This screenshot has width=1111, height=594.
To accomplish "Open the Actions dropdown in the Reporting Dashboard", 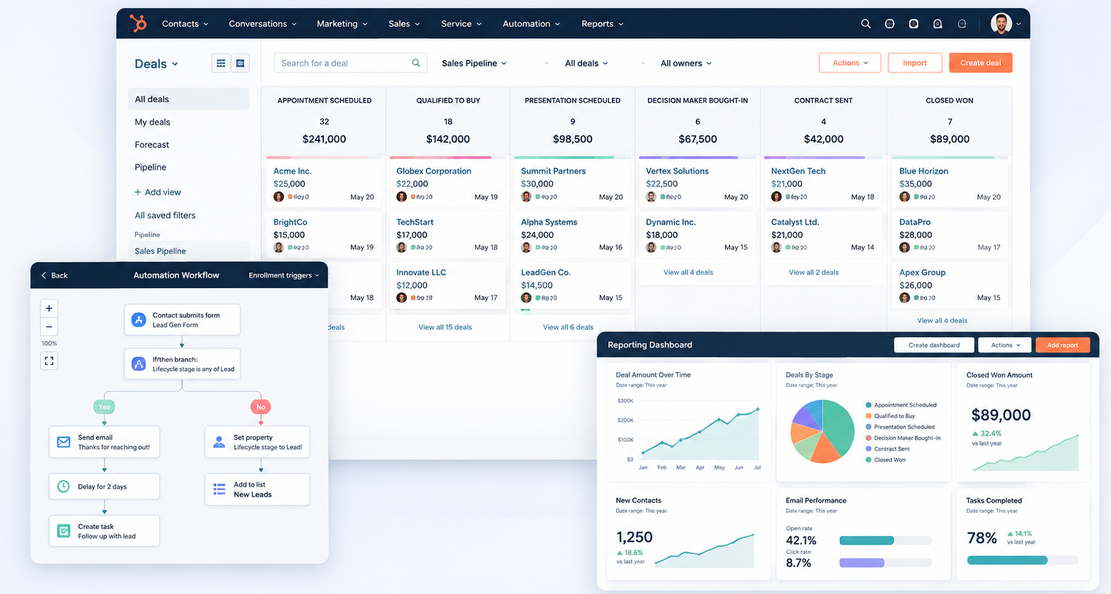I will 1005,345.
